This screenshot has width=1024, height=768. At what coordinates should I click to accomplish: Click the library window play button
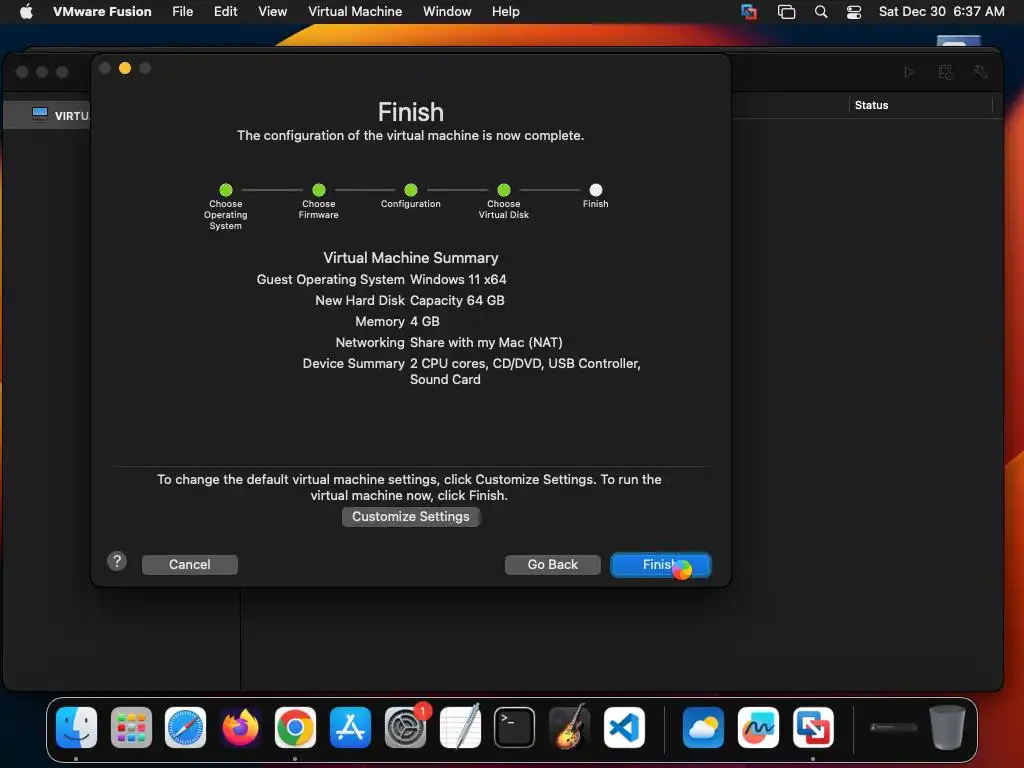tap(909, 72)
